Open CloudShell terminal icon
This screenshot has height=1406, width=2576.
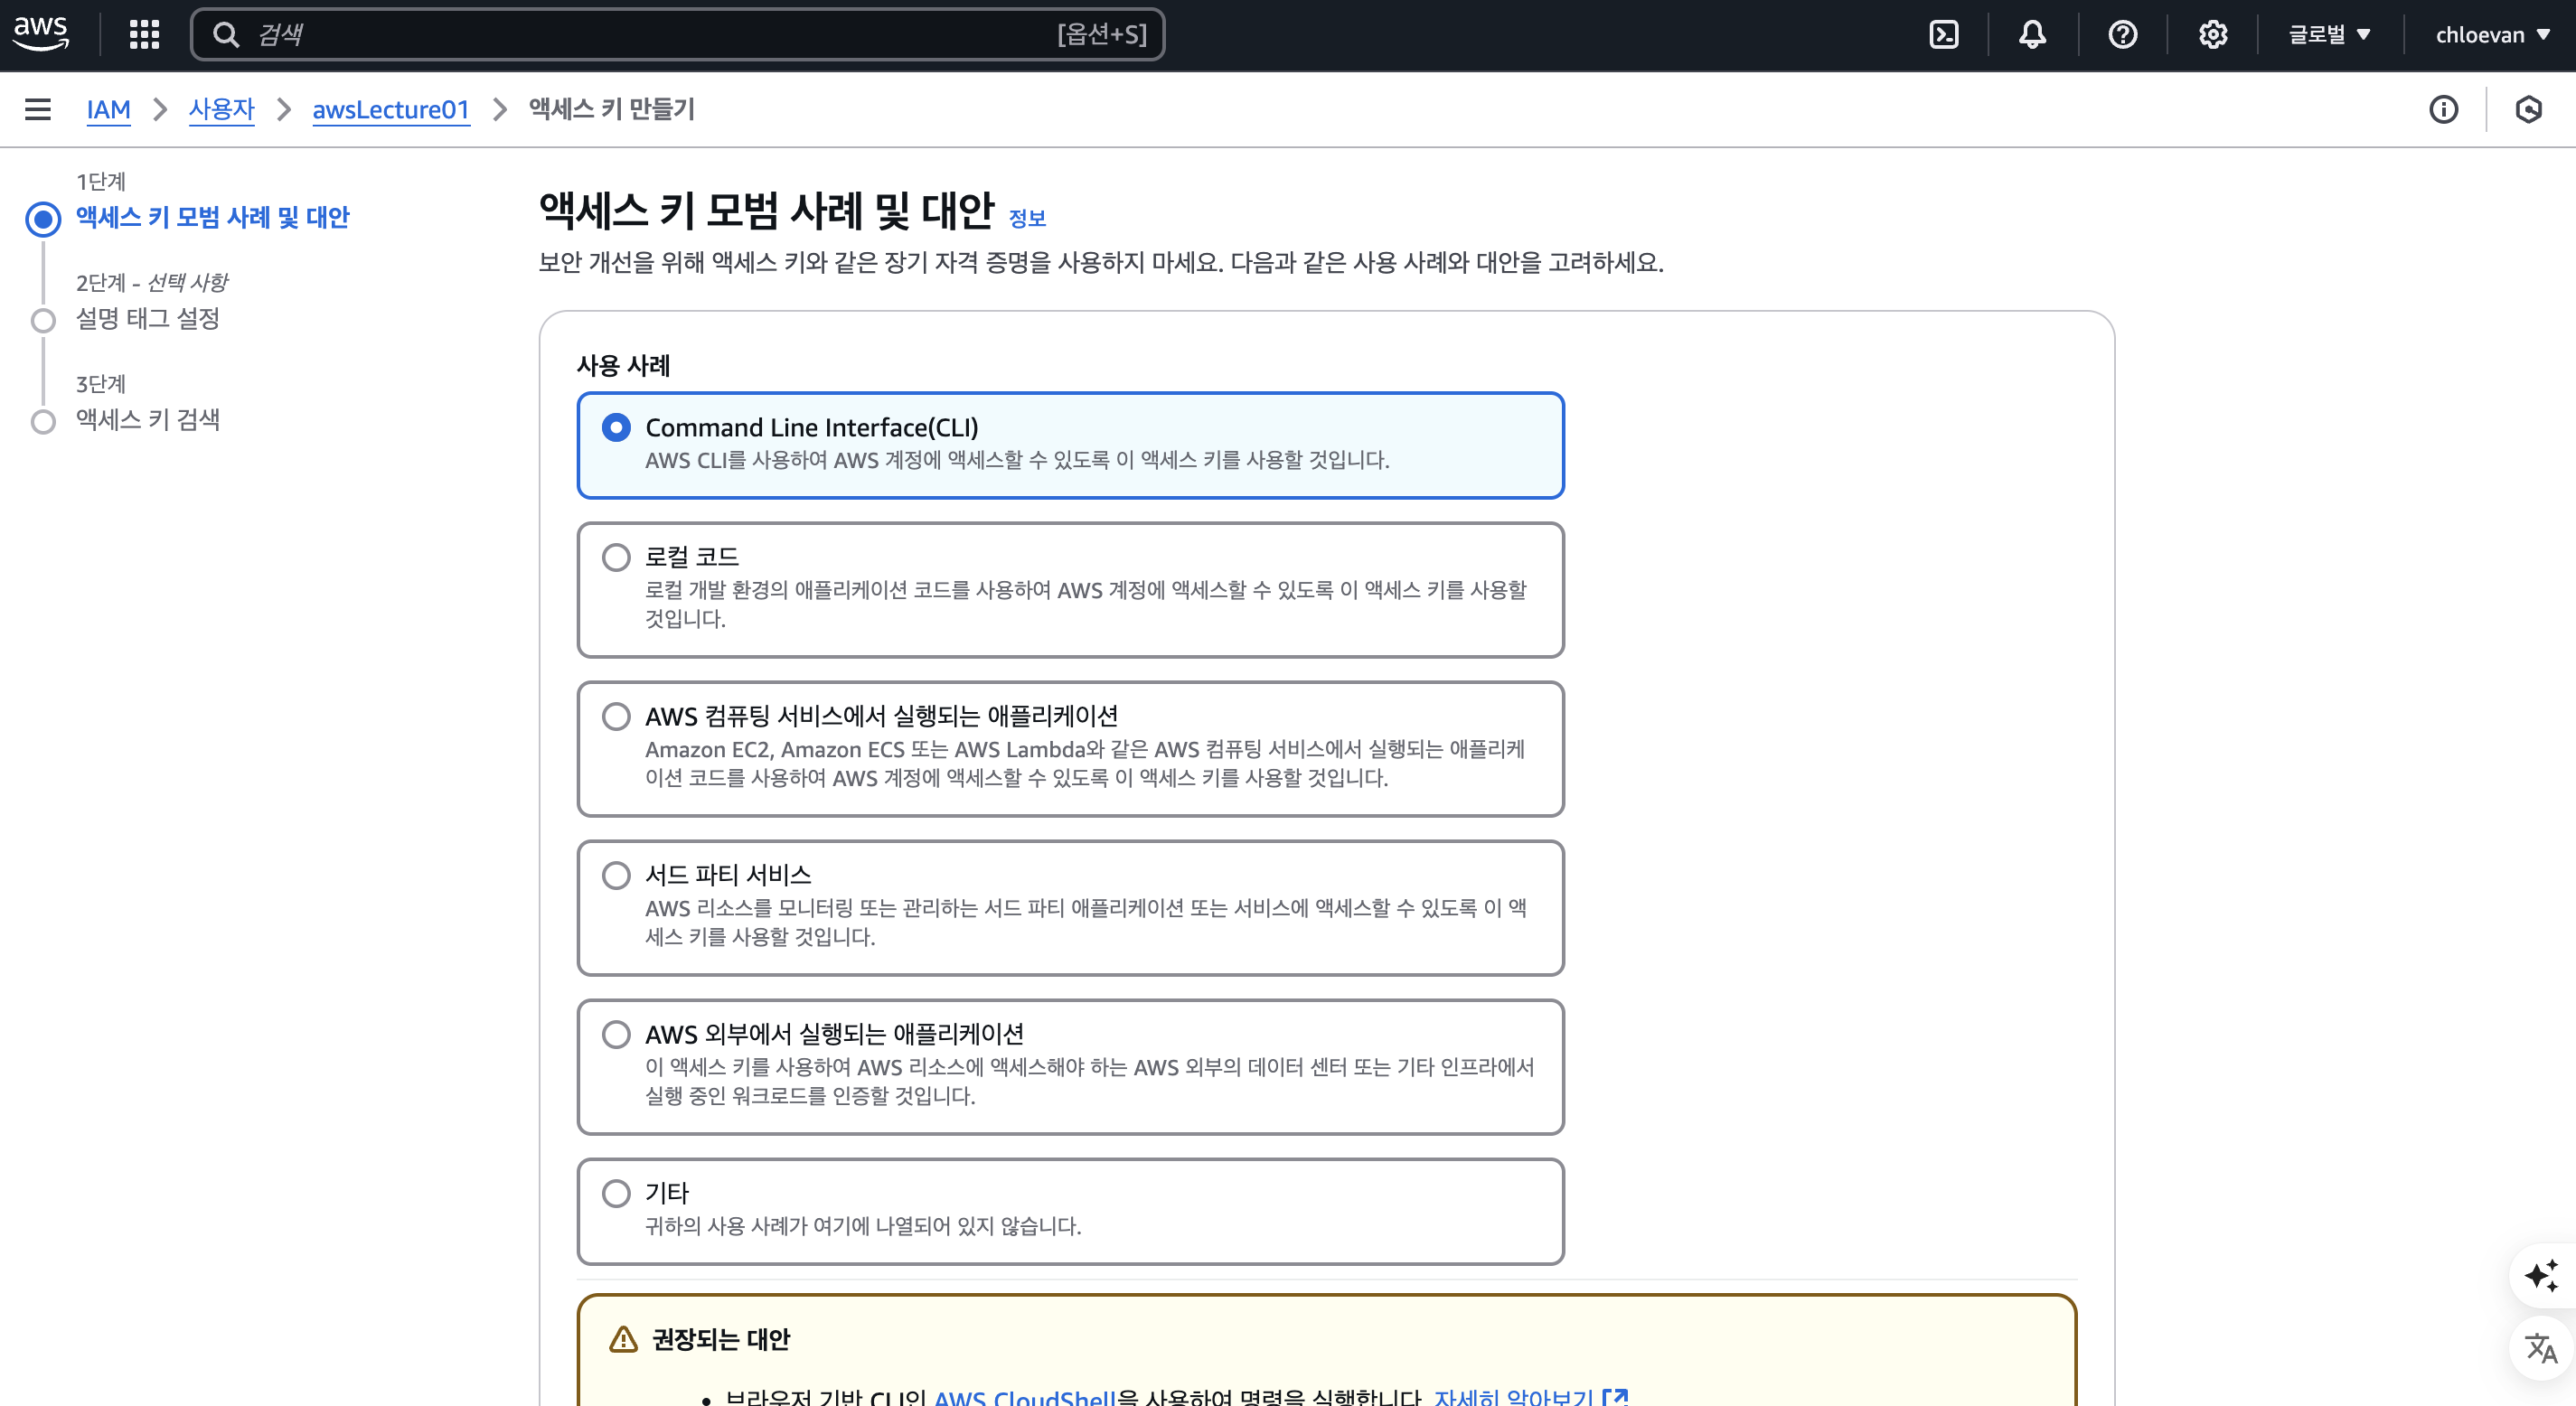[1943, 35]
